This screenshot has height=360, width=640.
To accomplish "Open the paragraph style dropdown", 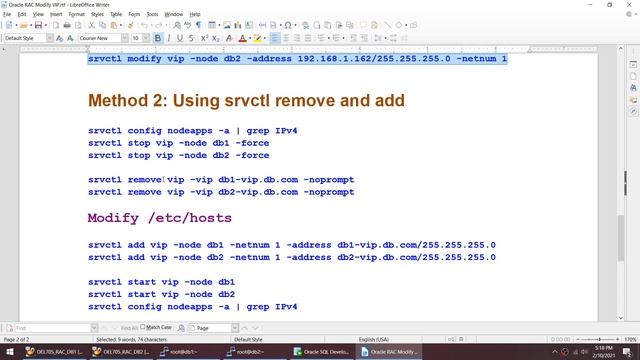I will click(x=49, y=38).
